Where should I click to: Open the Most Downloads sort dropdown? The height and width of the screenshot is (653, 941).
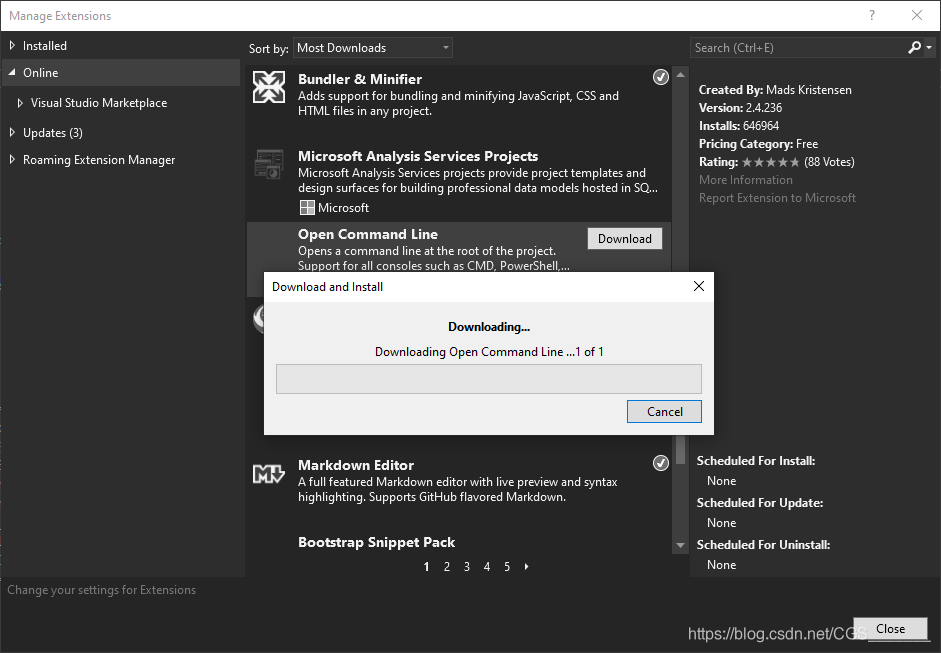(x=372, y=47)
